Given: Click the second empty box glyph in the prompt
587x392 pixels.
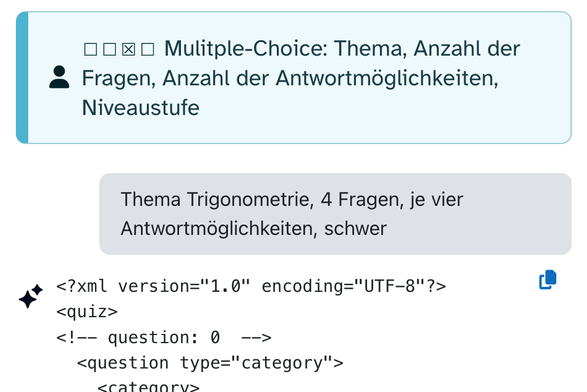Looking at the screenshot, I should pos(109,49).
